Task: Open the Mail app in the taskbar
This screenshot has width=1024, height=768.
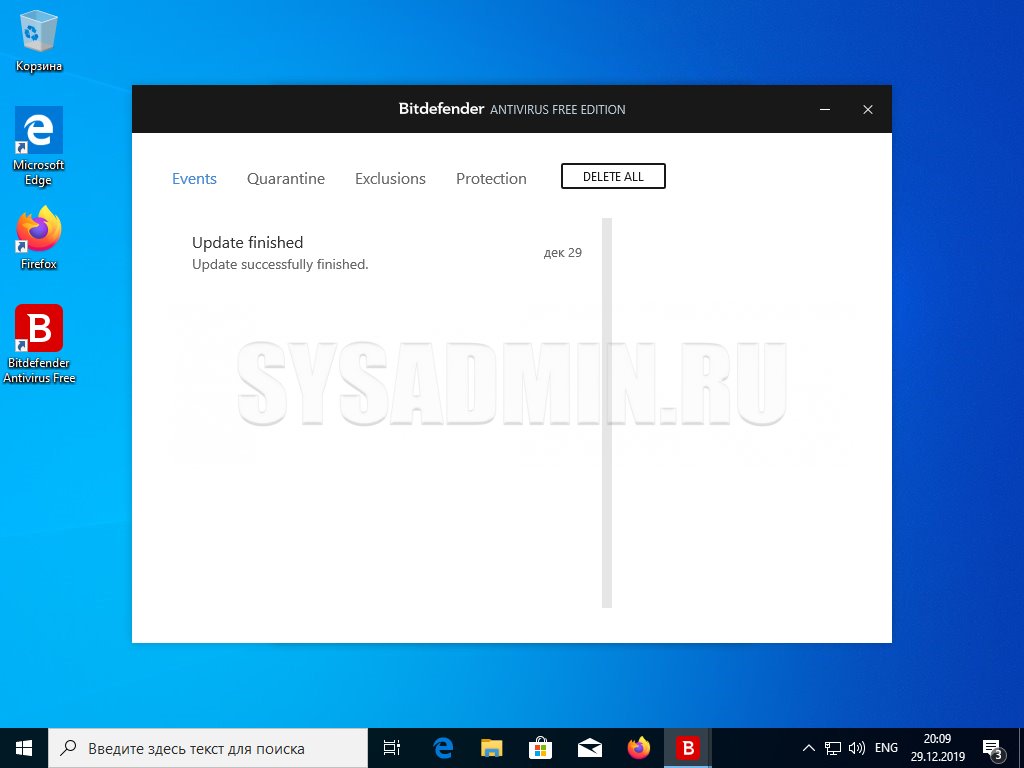Action: click(x=589, y=748)
